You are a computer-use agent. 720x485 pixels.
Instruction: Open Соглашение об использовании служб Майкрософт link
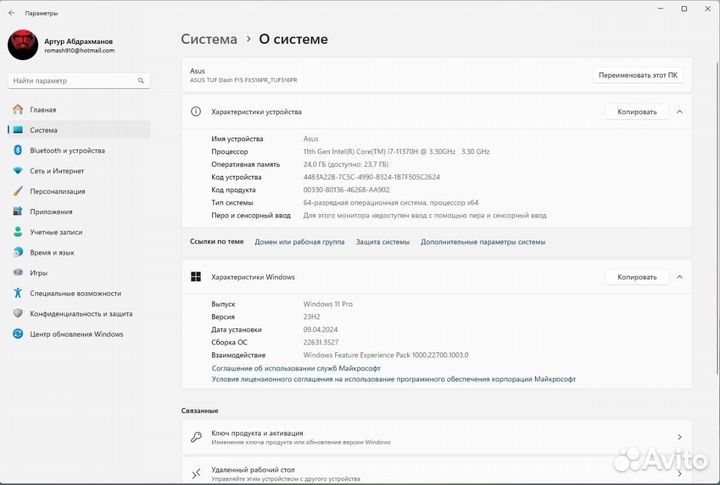point(296,368)
